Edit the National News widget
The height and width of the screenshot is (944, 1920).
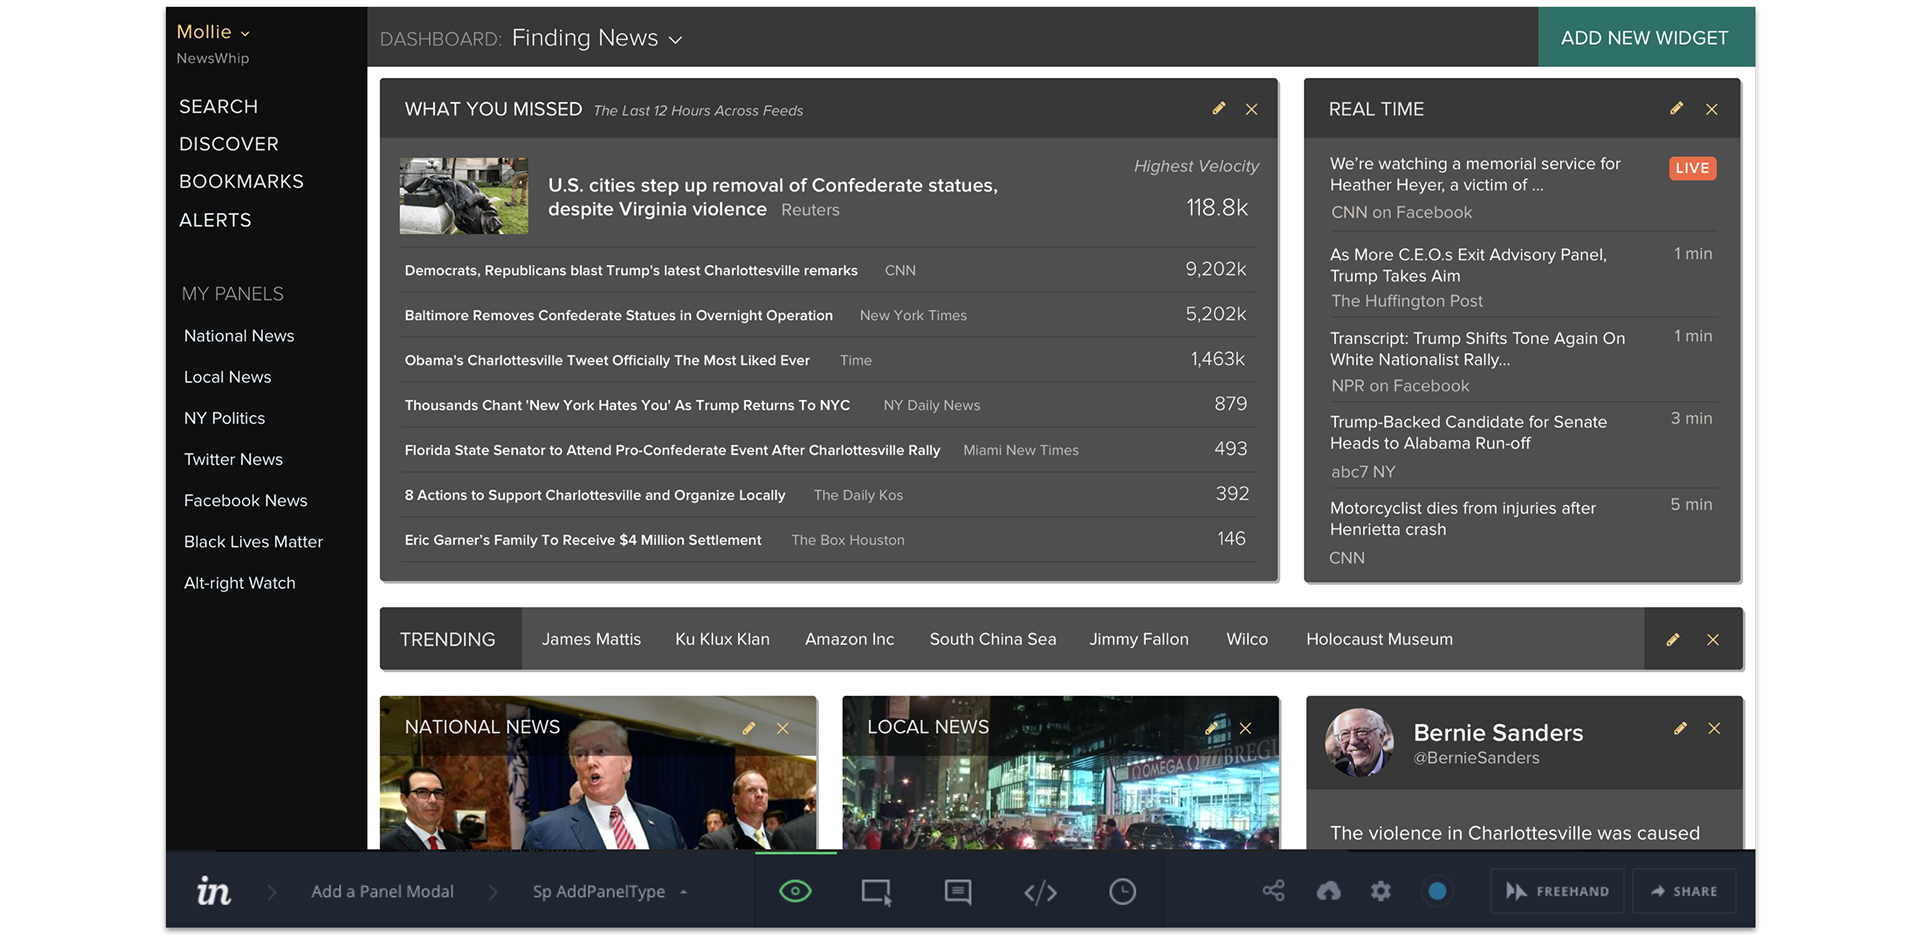coord(748,728)
